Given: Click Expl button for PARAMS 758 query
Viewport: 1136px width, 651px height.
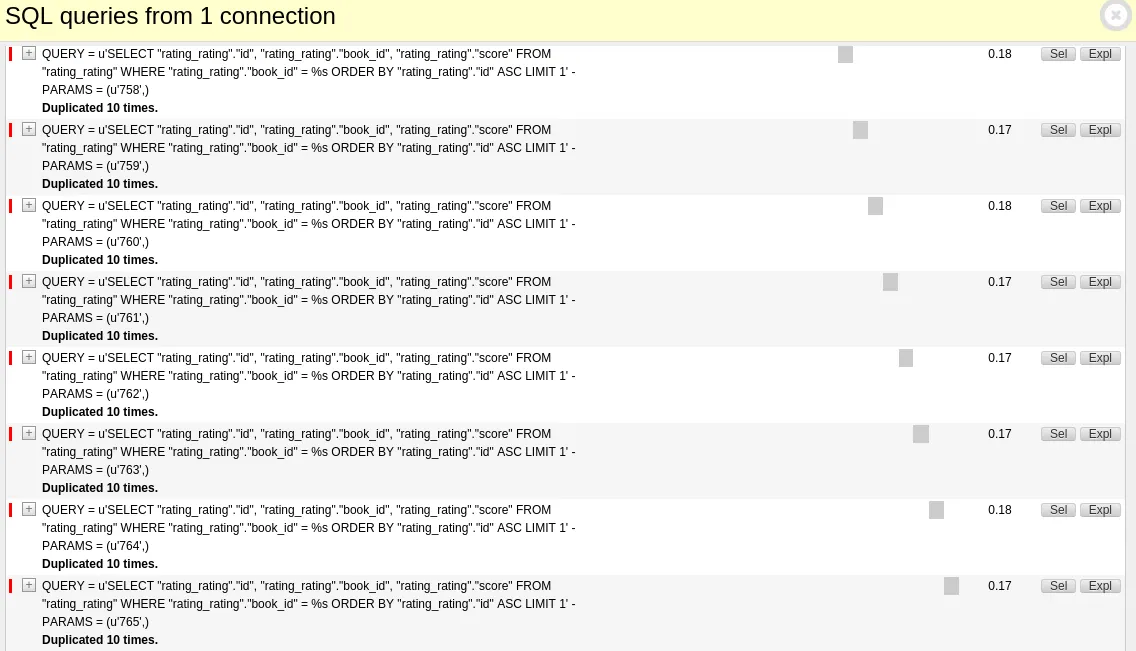Looking at the screenshot, I should point(1100,54).
